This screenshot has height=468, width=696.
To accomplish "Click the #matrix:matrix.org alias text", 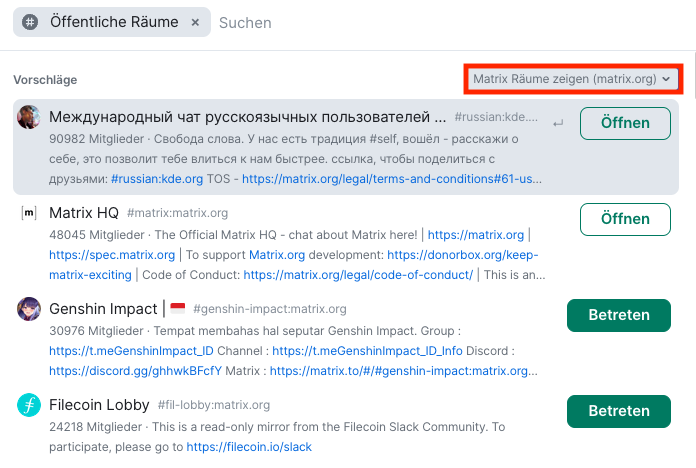I will click(178, 213).
